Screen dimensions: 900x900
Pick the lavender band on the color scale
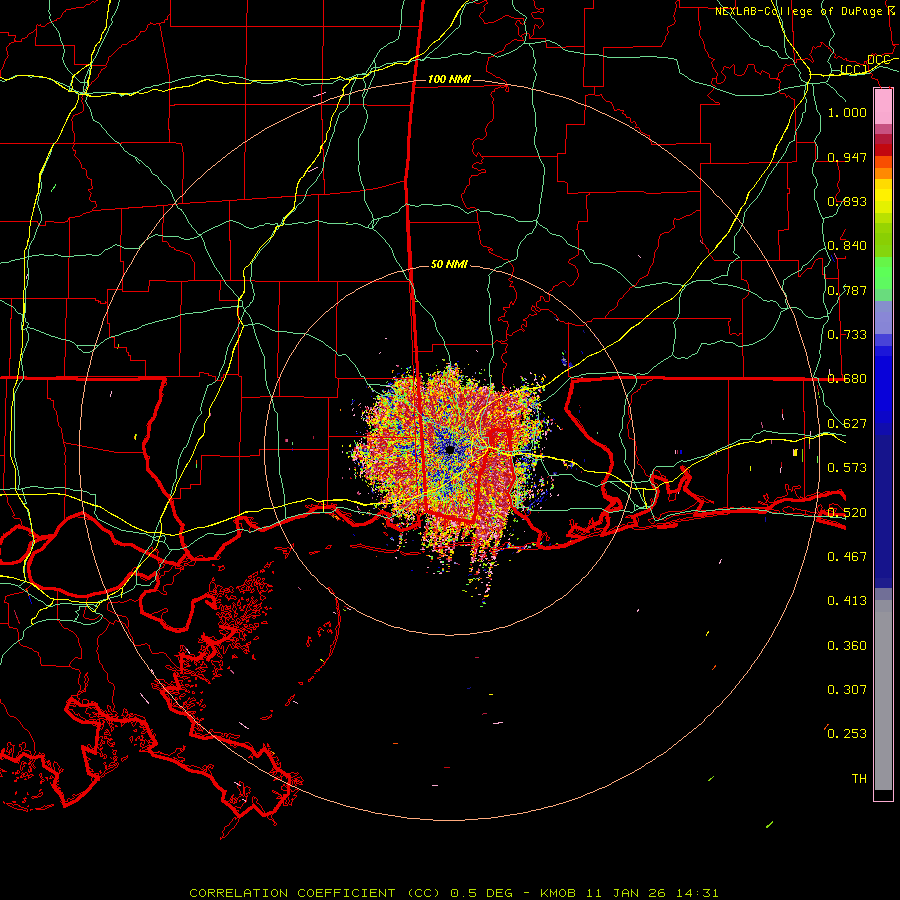click(883, 317)
